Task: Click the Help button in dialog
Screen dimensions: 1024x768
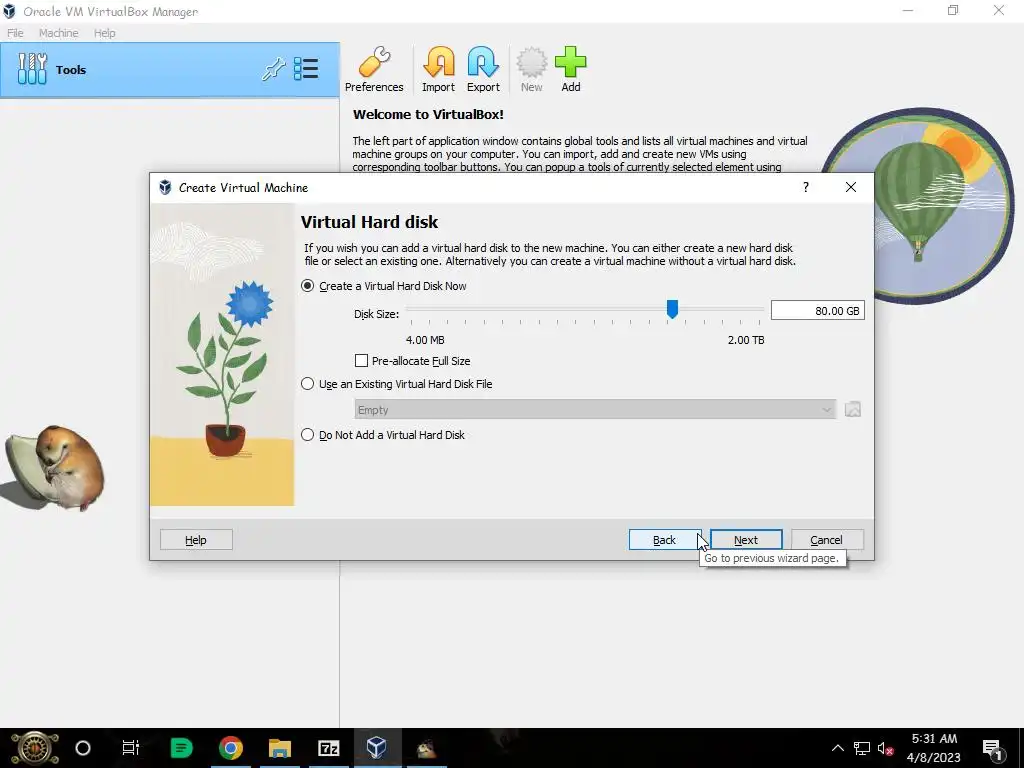Action: pyautogui.click(x=196, y=540)
